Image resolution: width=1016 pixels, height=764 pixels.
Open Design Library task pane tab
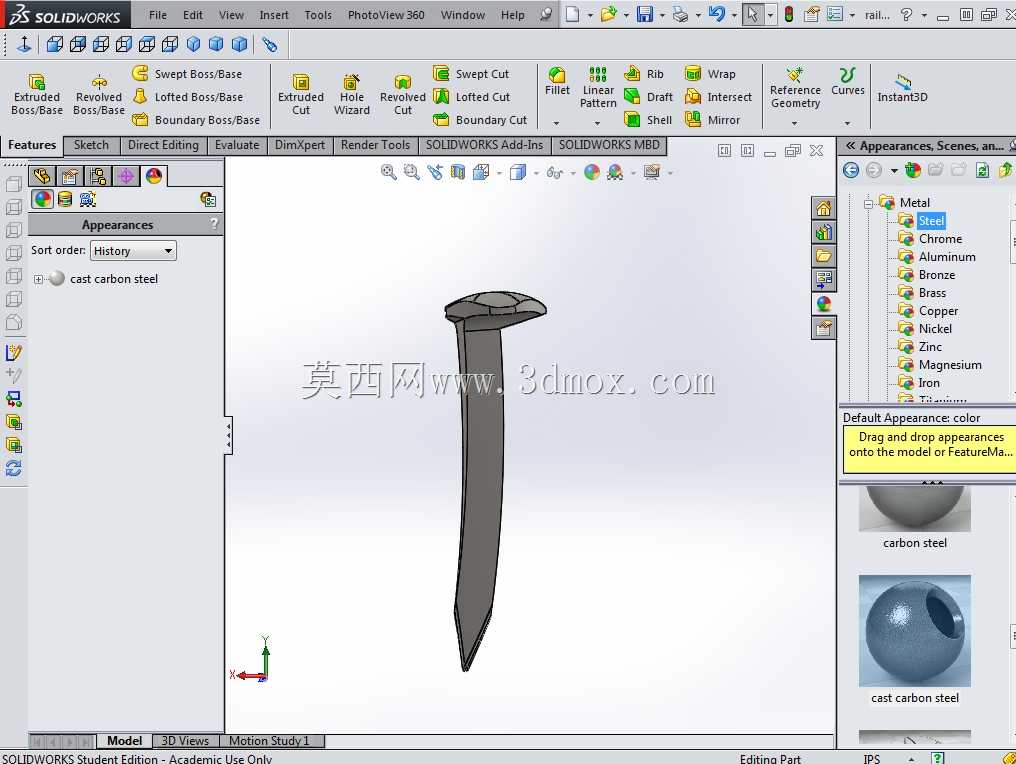(x=824, y=232)
